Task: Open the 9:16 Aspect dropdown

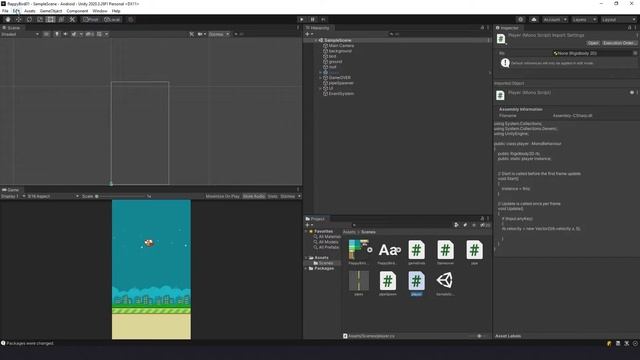Action: click(53, 196)
